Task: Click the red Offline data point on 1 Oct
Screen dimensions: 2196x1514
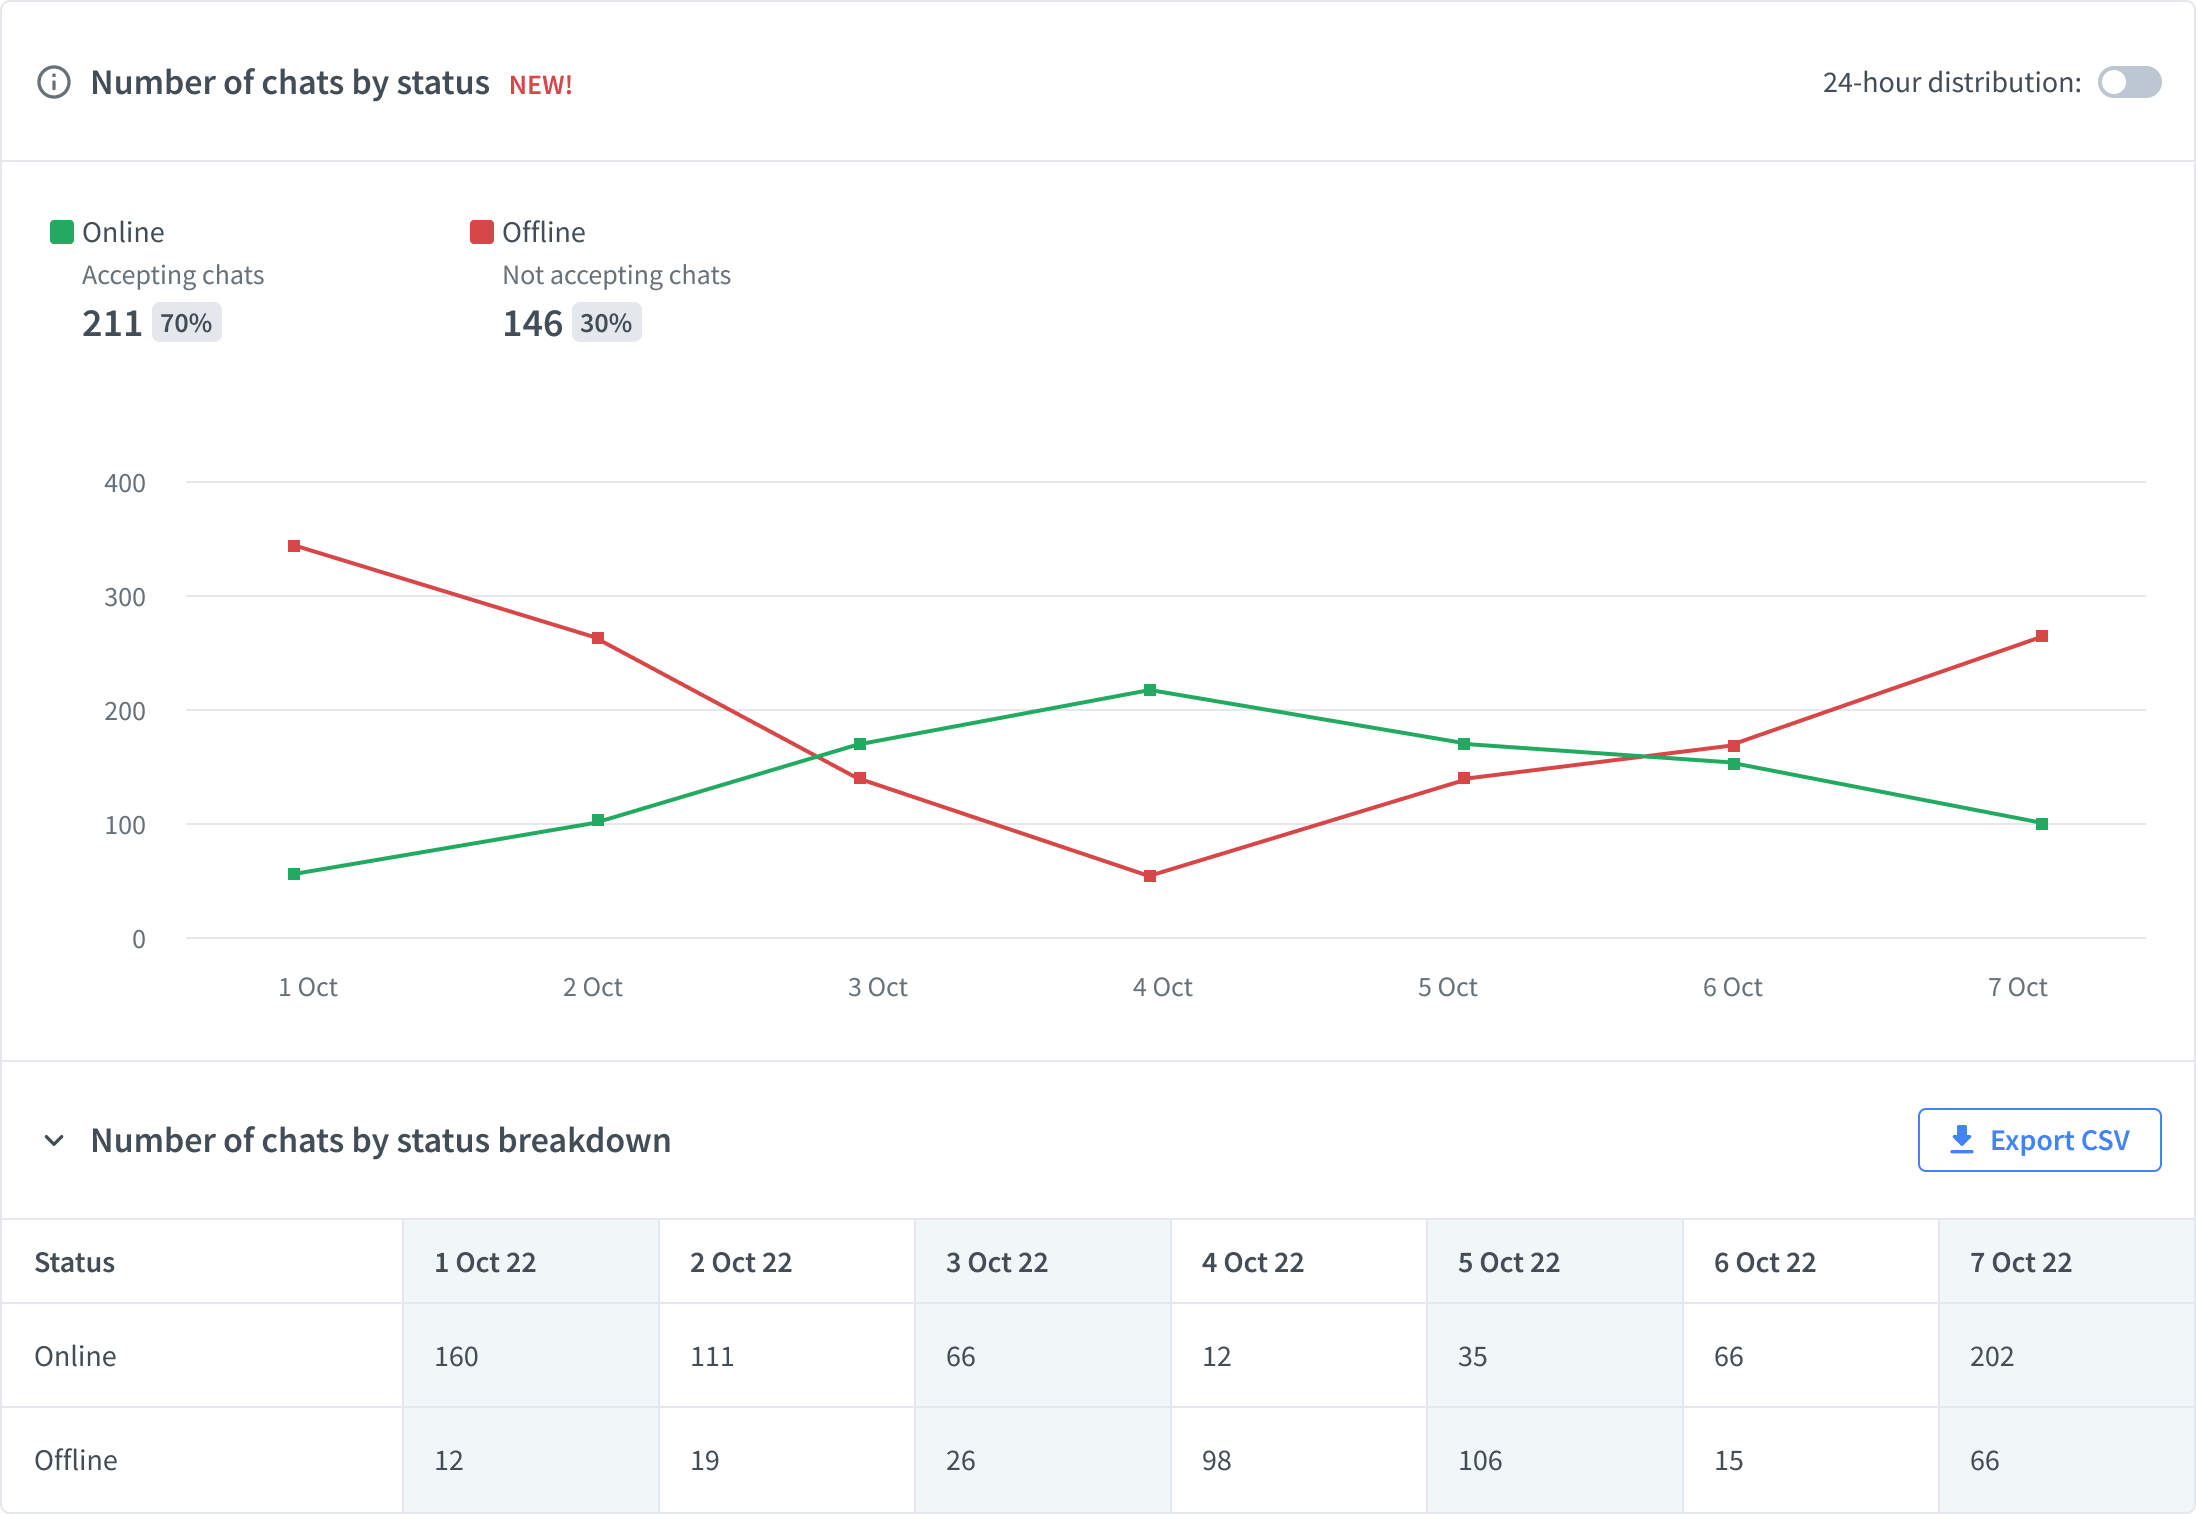Action: 294,546
